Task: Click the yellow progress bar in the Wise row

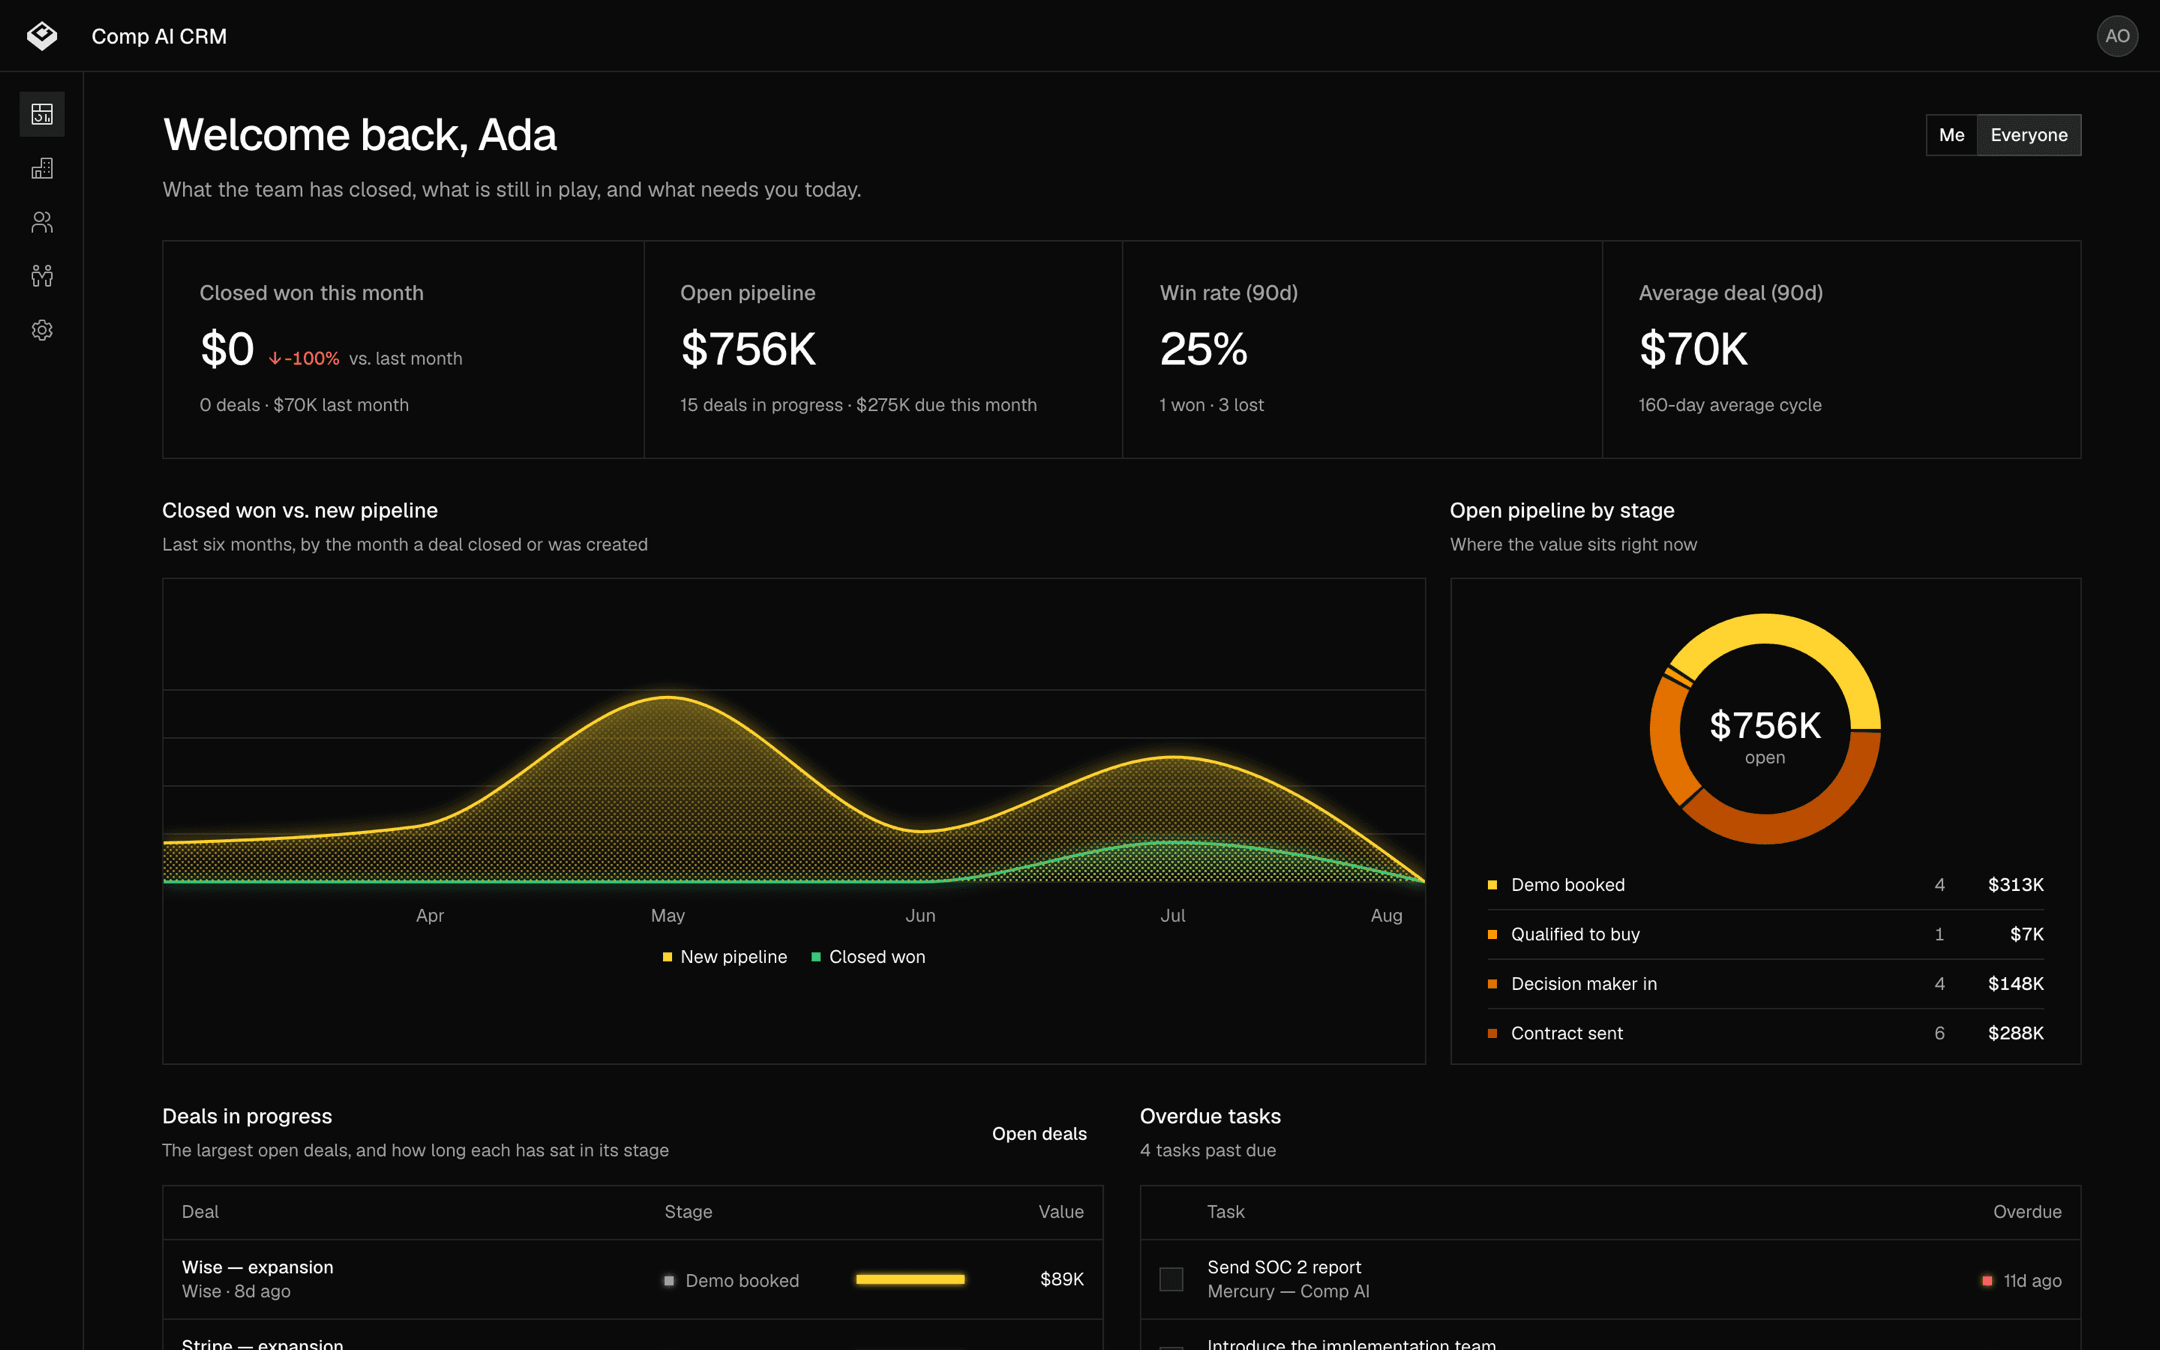Action: click(x=910, y=1279)
